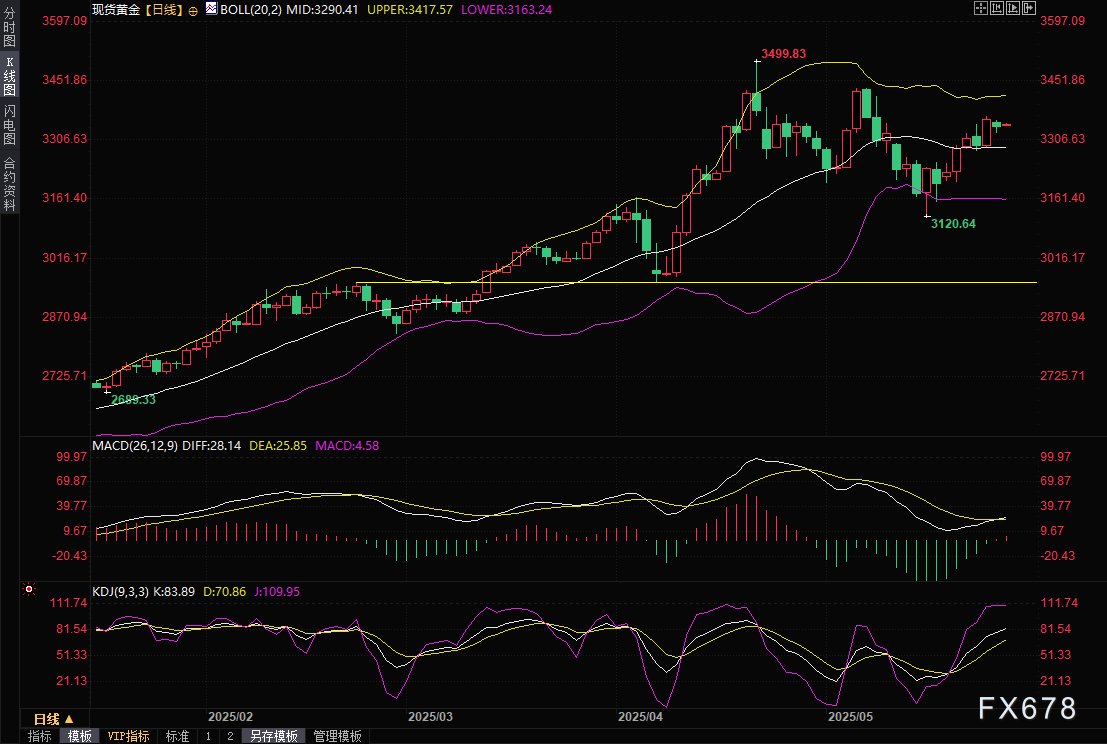Open the 闪电图 side tab
Viewport: 1107px width, 744px height.
tap(9, 124)
